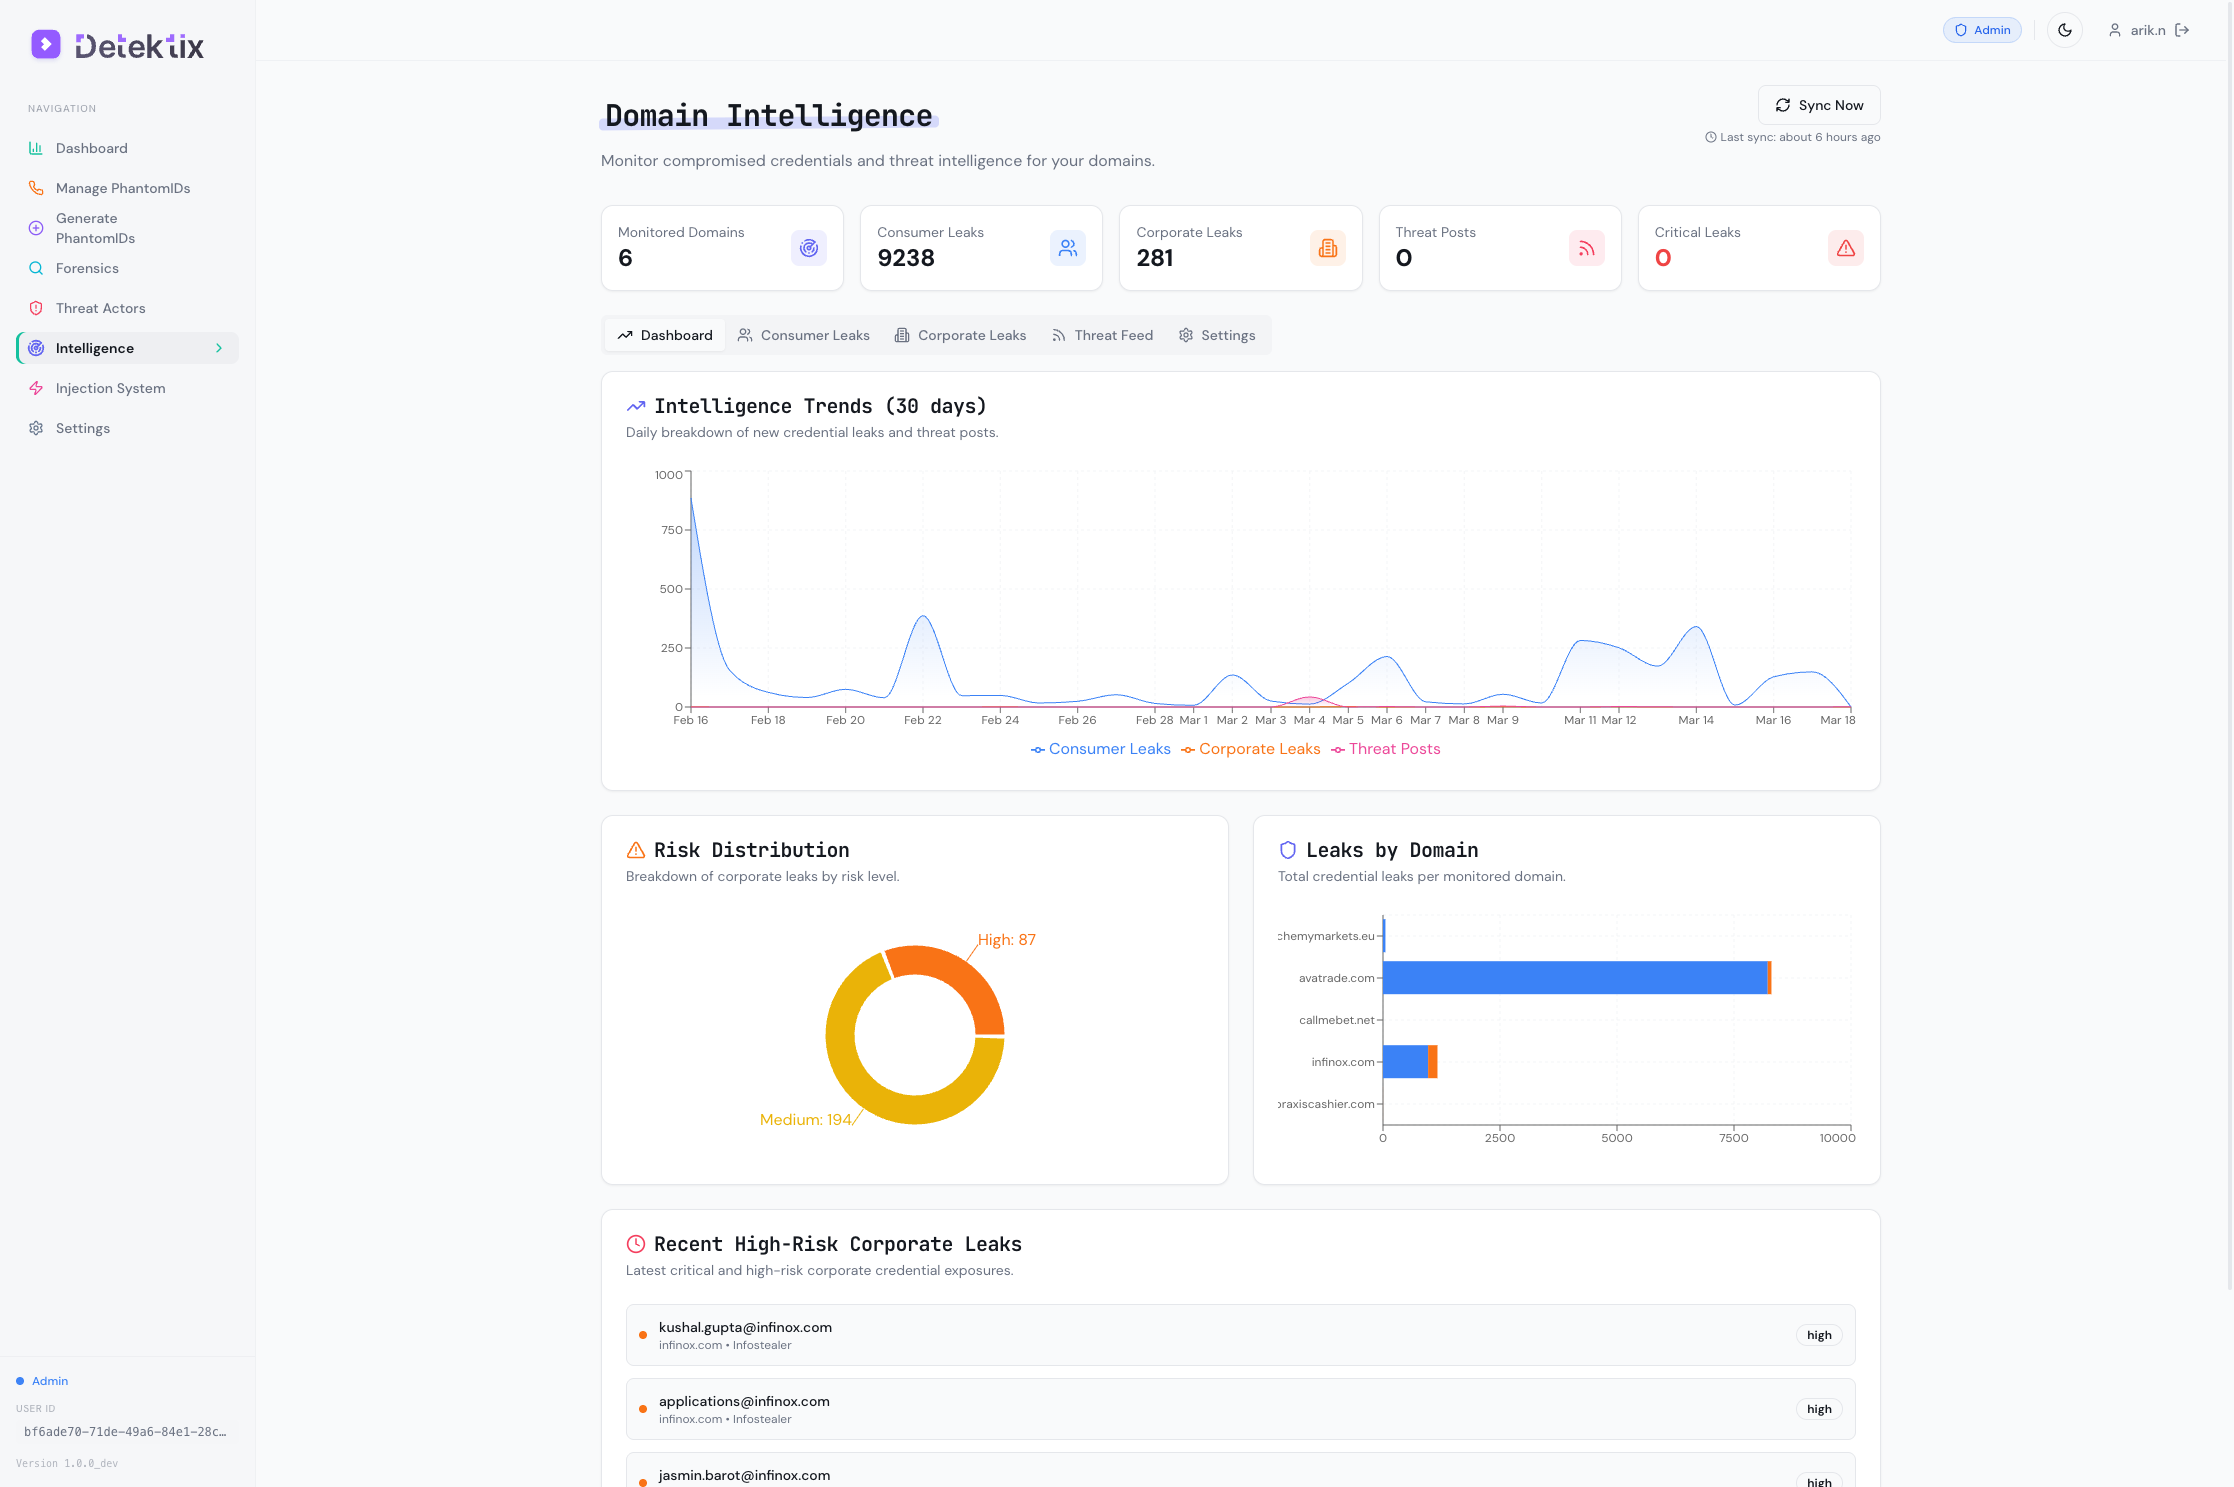Open Dashboard from the sidebar
This screenshot has height=1487, width=2234.
(x=92, y=148)
